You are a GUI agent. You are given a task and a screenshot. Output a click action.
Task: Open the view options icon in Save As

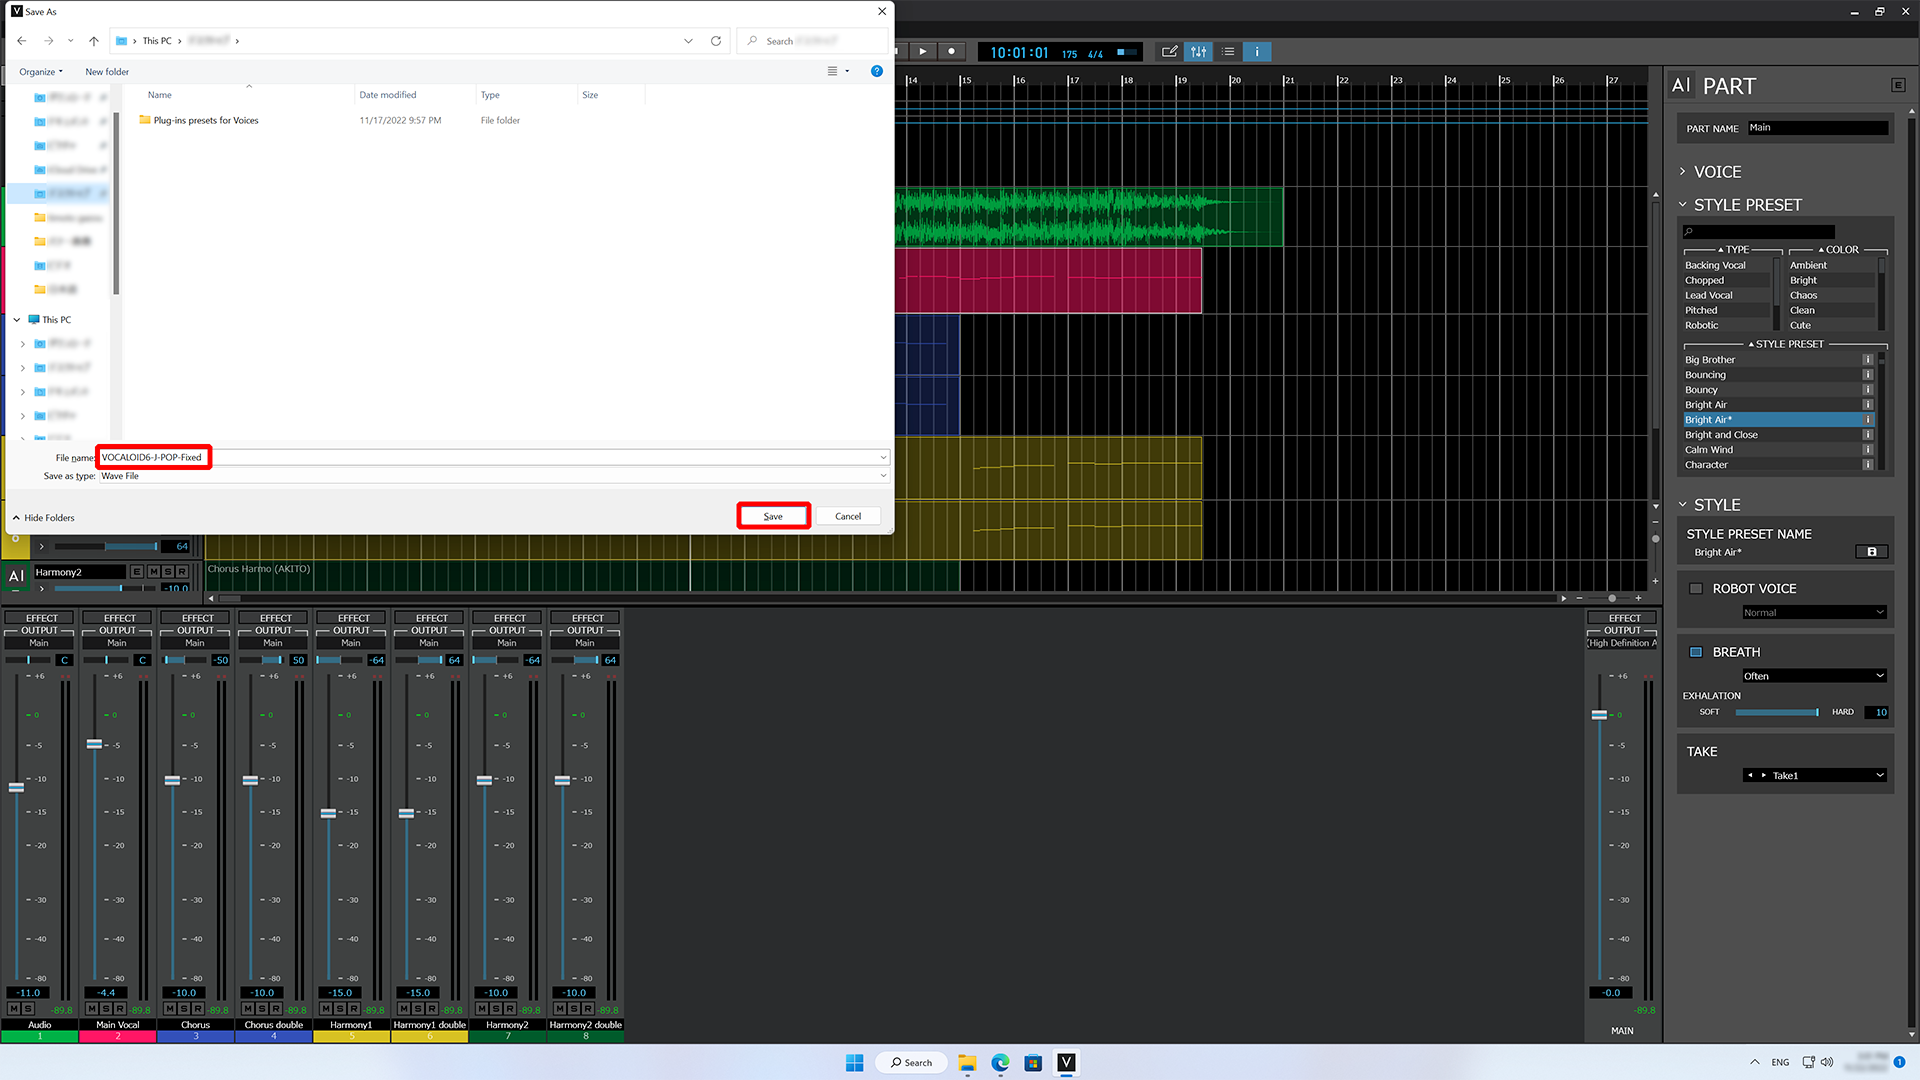pos(832,71)
